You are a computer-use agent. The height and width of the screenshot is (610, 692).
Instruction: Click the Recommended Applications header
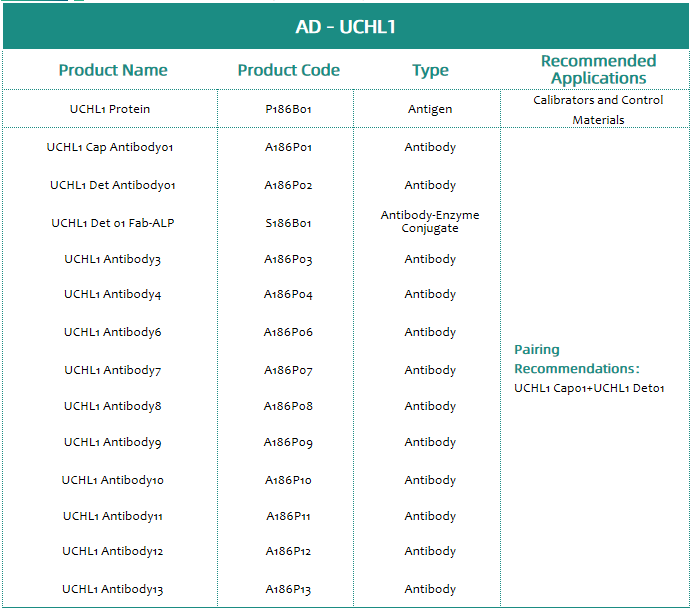pos(598,70)
